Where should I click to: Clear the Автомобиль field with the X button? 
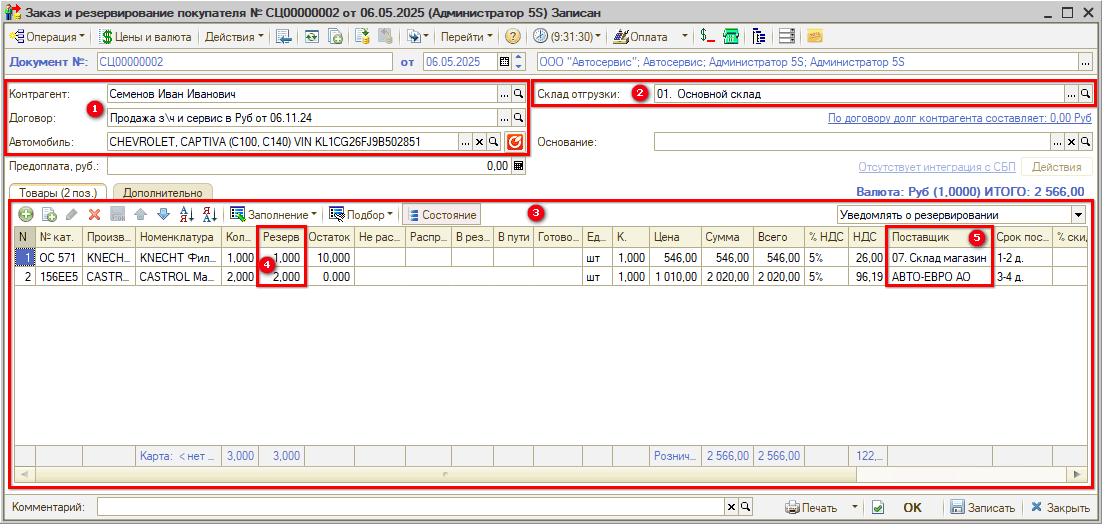479,142
